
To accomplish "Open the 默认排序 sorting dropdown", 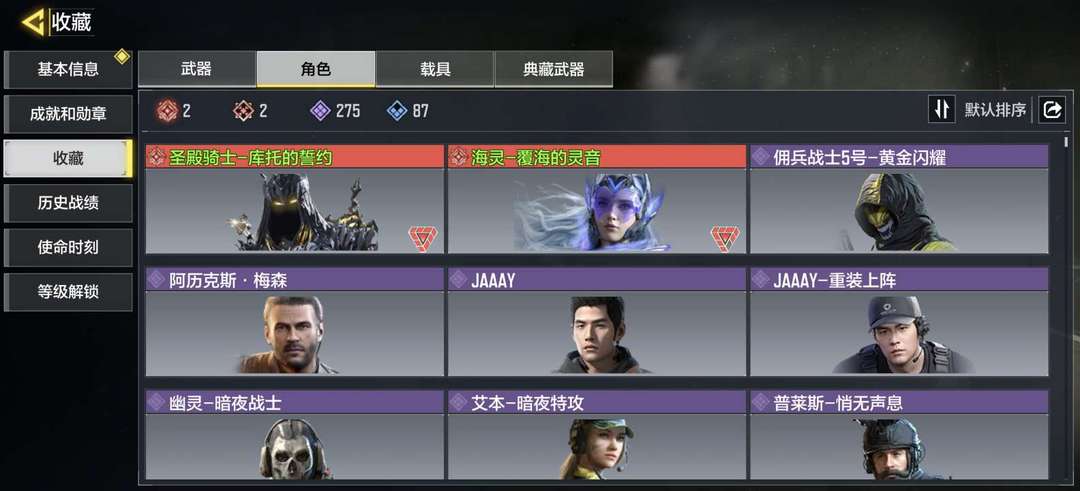I will (995, 110).
